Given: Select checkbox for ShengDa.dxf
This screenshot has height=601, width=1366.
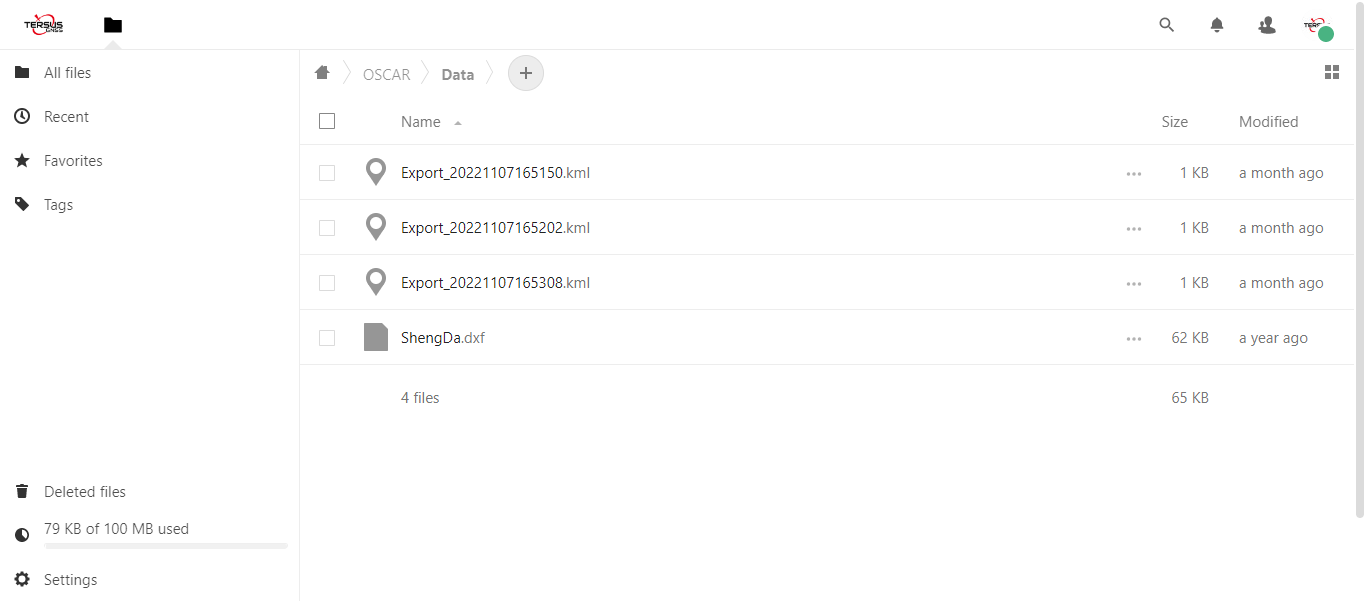Looking at the screenshot, I should click(x=327, y=338).
